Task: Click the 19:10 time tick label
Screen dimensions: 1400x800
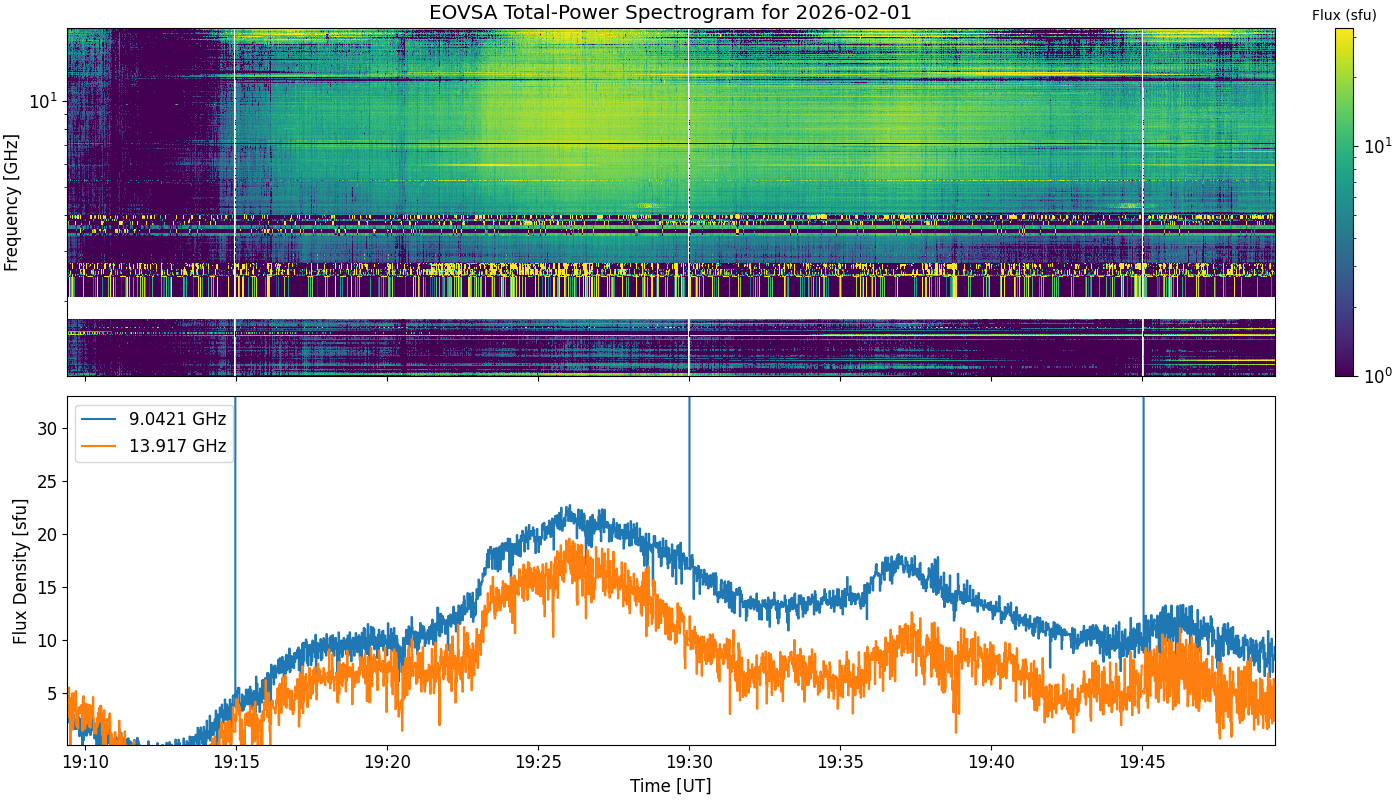Action: tap(85, 763)
